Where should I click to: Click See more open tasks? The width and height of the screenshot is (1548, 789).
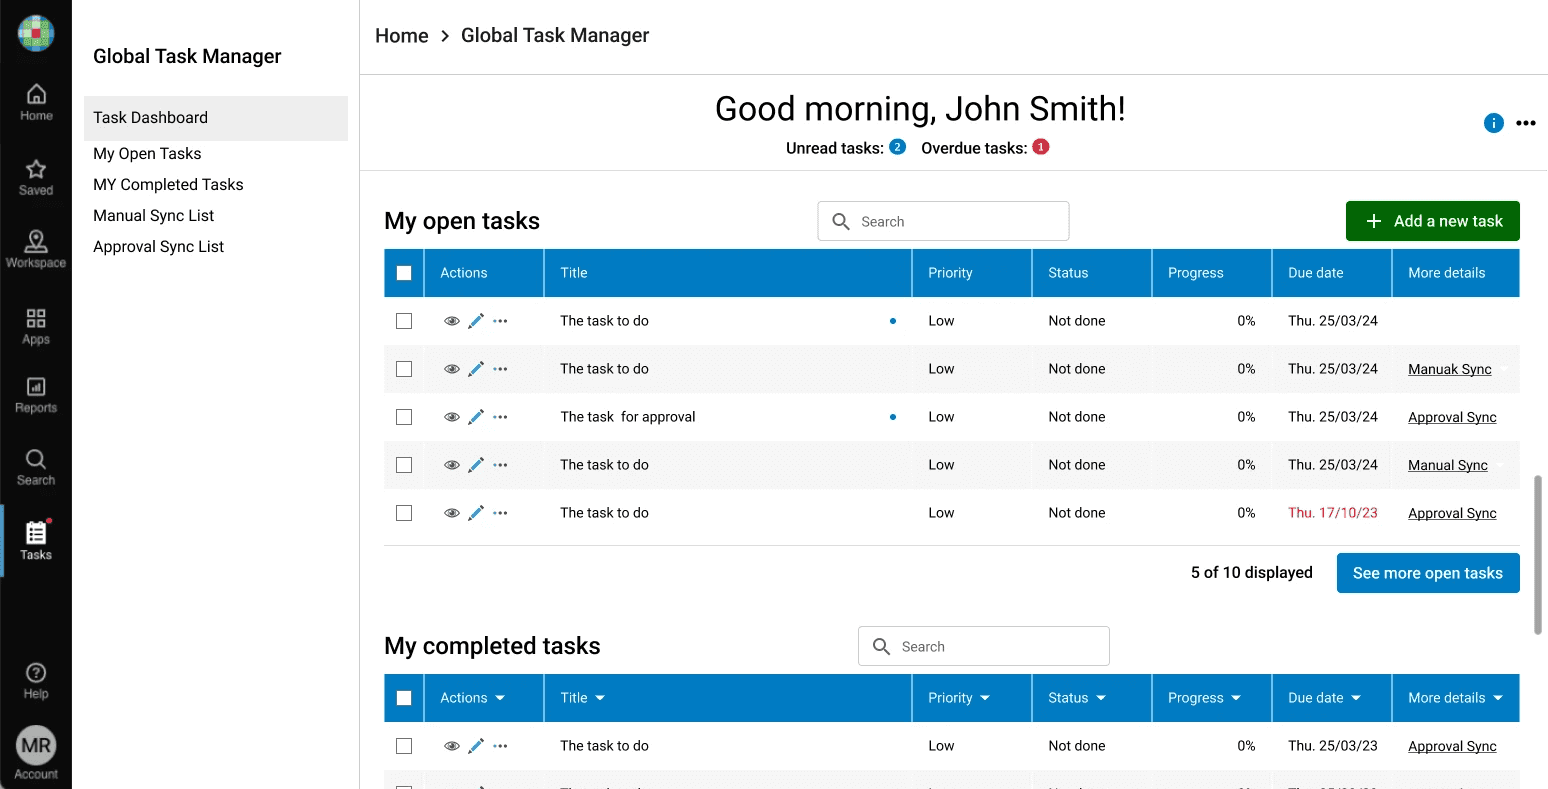pyautogui.click(x=1428, y=573)
